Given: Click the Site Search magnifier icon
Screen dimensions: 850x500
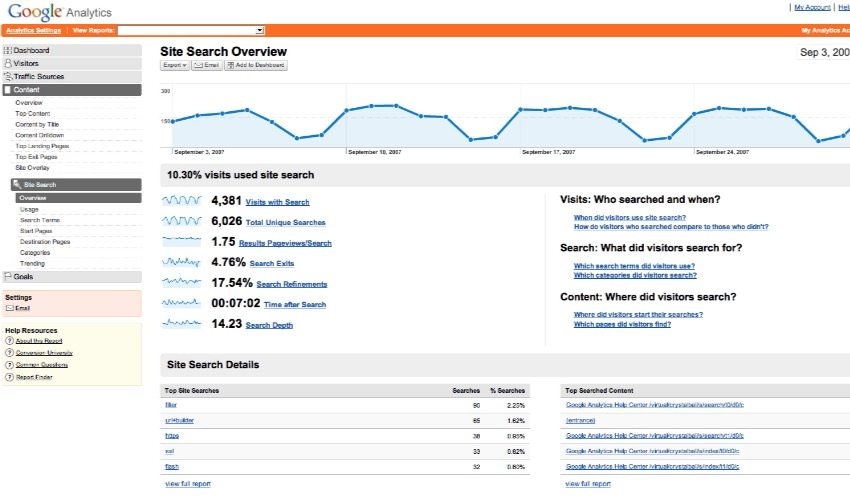Looking at the screenshot, I should click(x=17, y=185).
